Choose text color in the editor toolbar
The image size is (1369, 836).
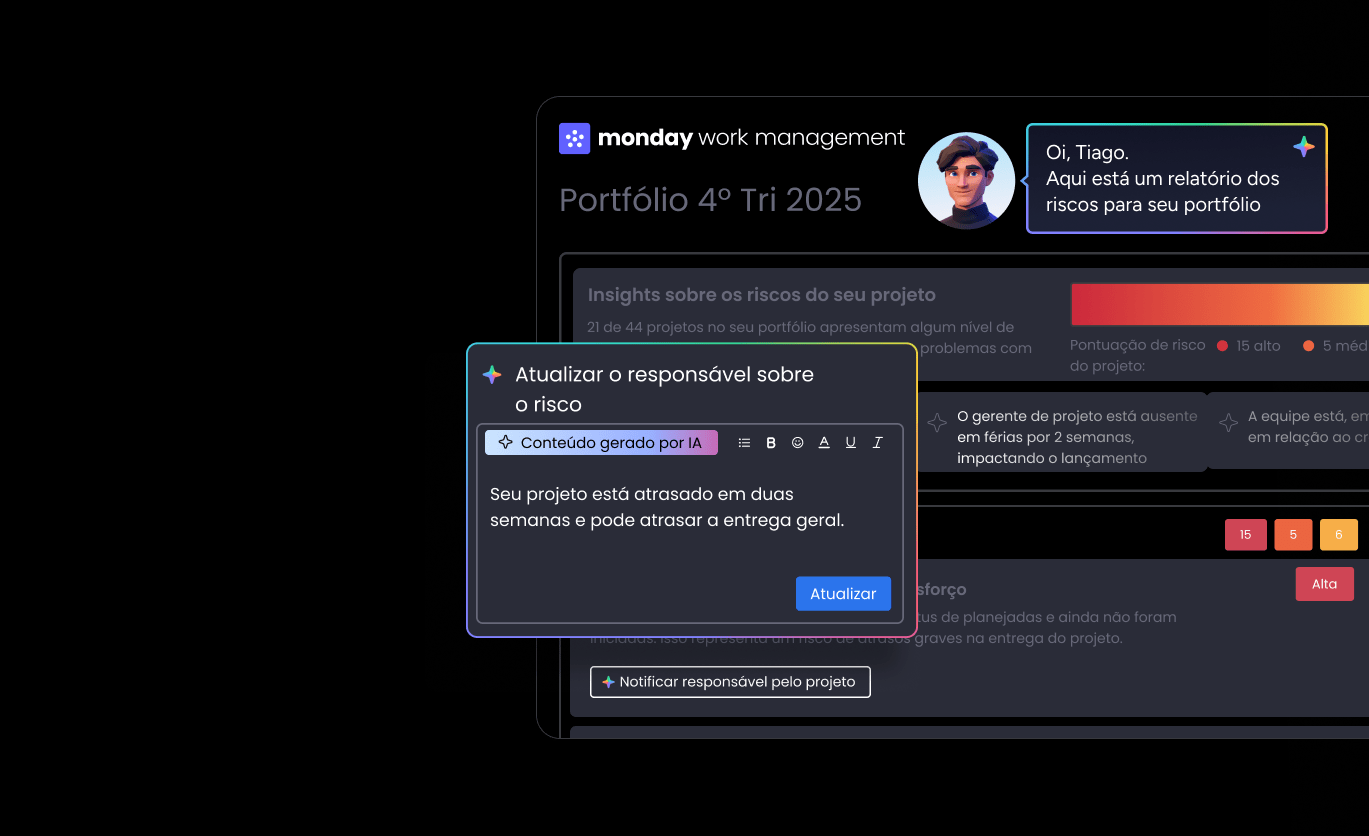coord(824,443)
